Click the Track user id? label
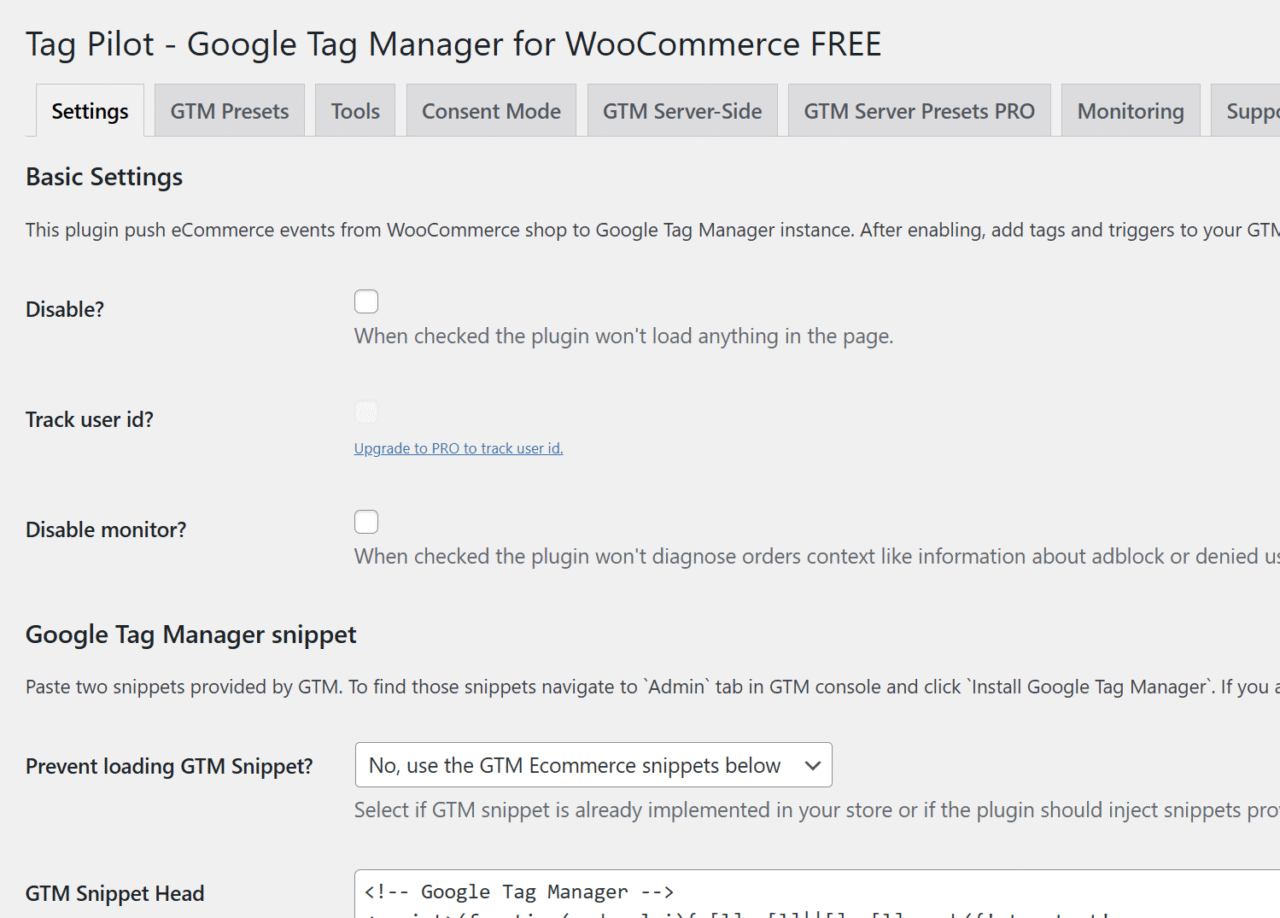Screen dimensions: 1280x918 point(90,419)
